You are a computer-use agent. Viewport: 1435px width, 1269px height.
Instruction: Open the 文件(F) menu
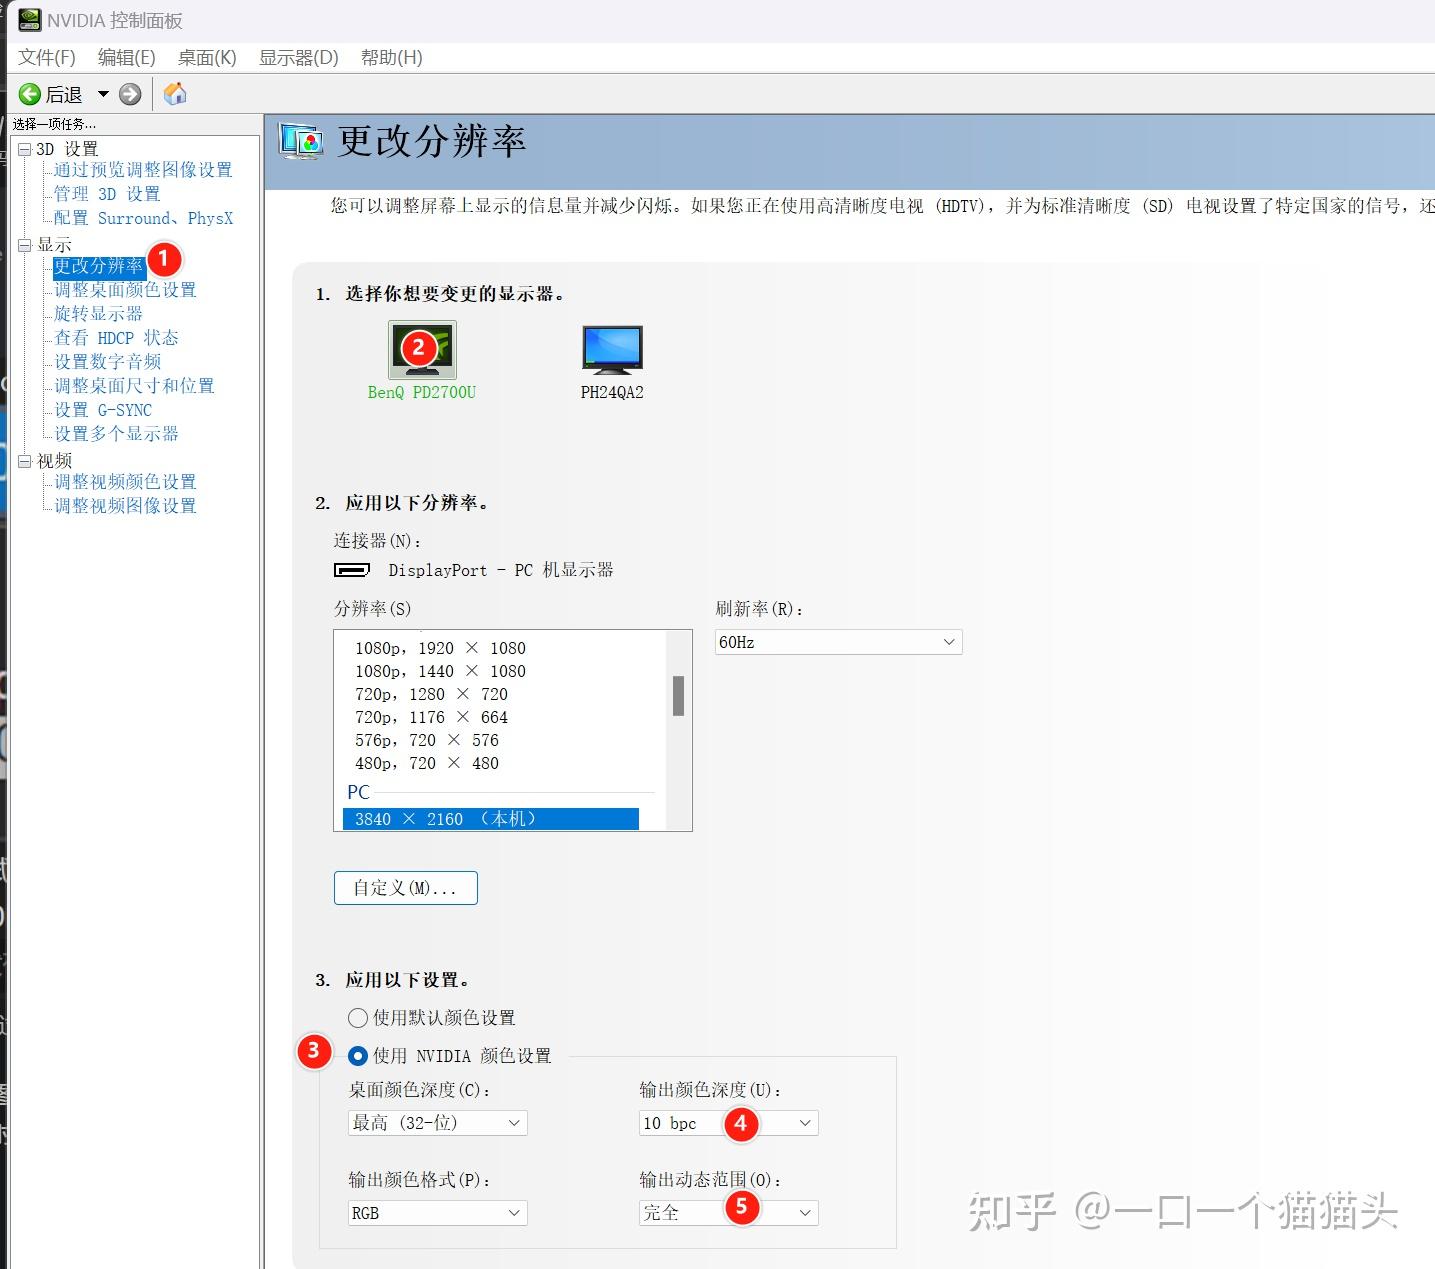pyautogui.click(x=47, y=58)
